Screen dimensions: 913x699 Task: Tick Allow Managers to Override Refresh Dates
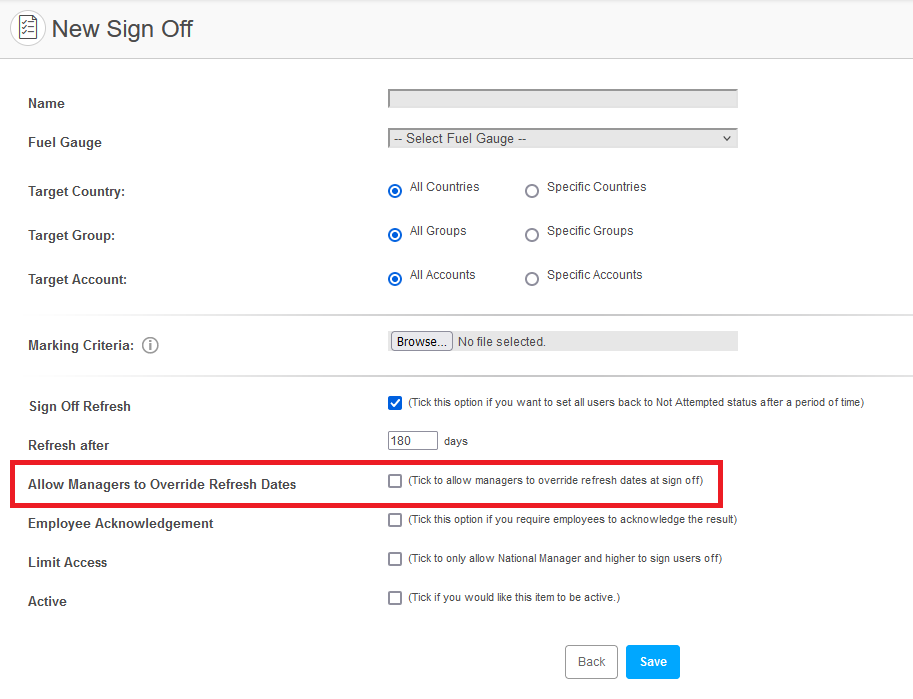(395, 481)
